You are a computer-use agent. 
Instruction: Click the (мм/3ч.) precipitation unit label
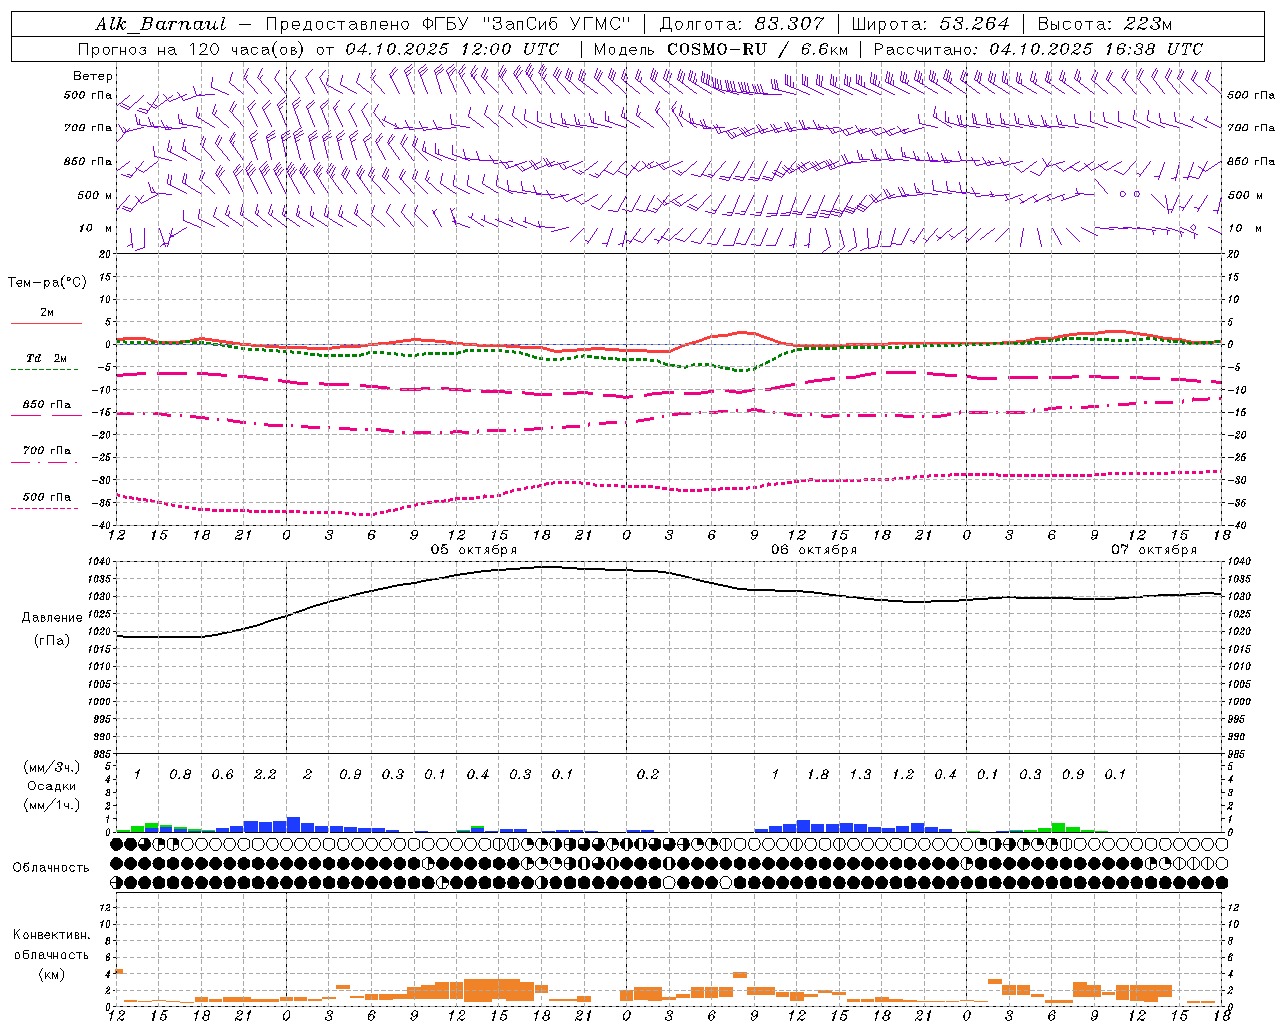click(51, 767)
